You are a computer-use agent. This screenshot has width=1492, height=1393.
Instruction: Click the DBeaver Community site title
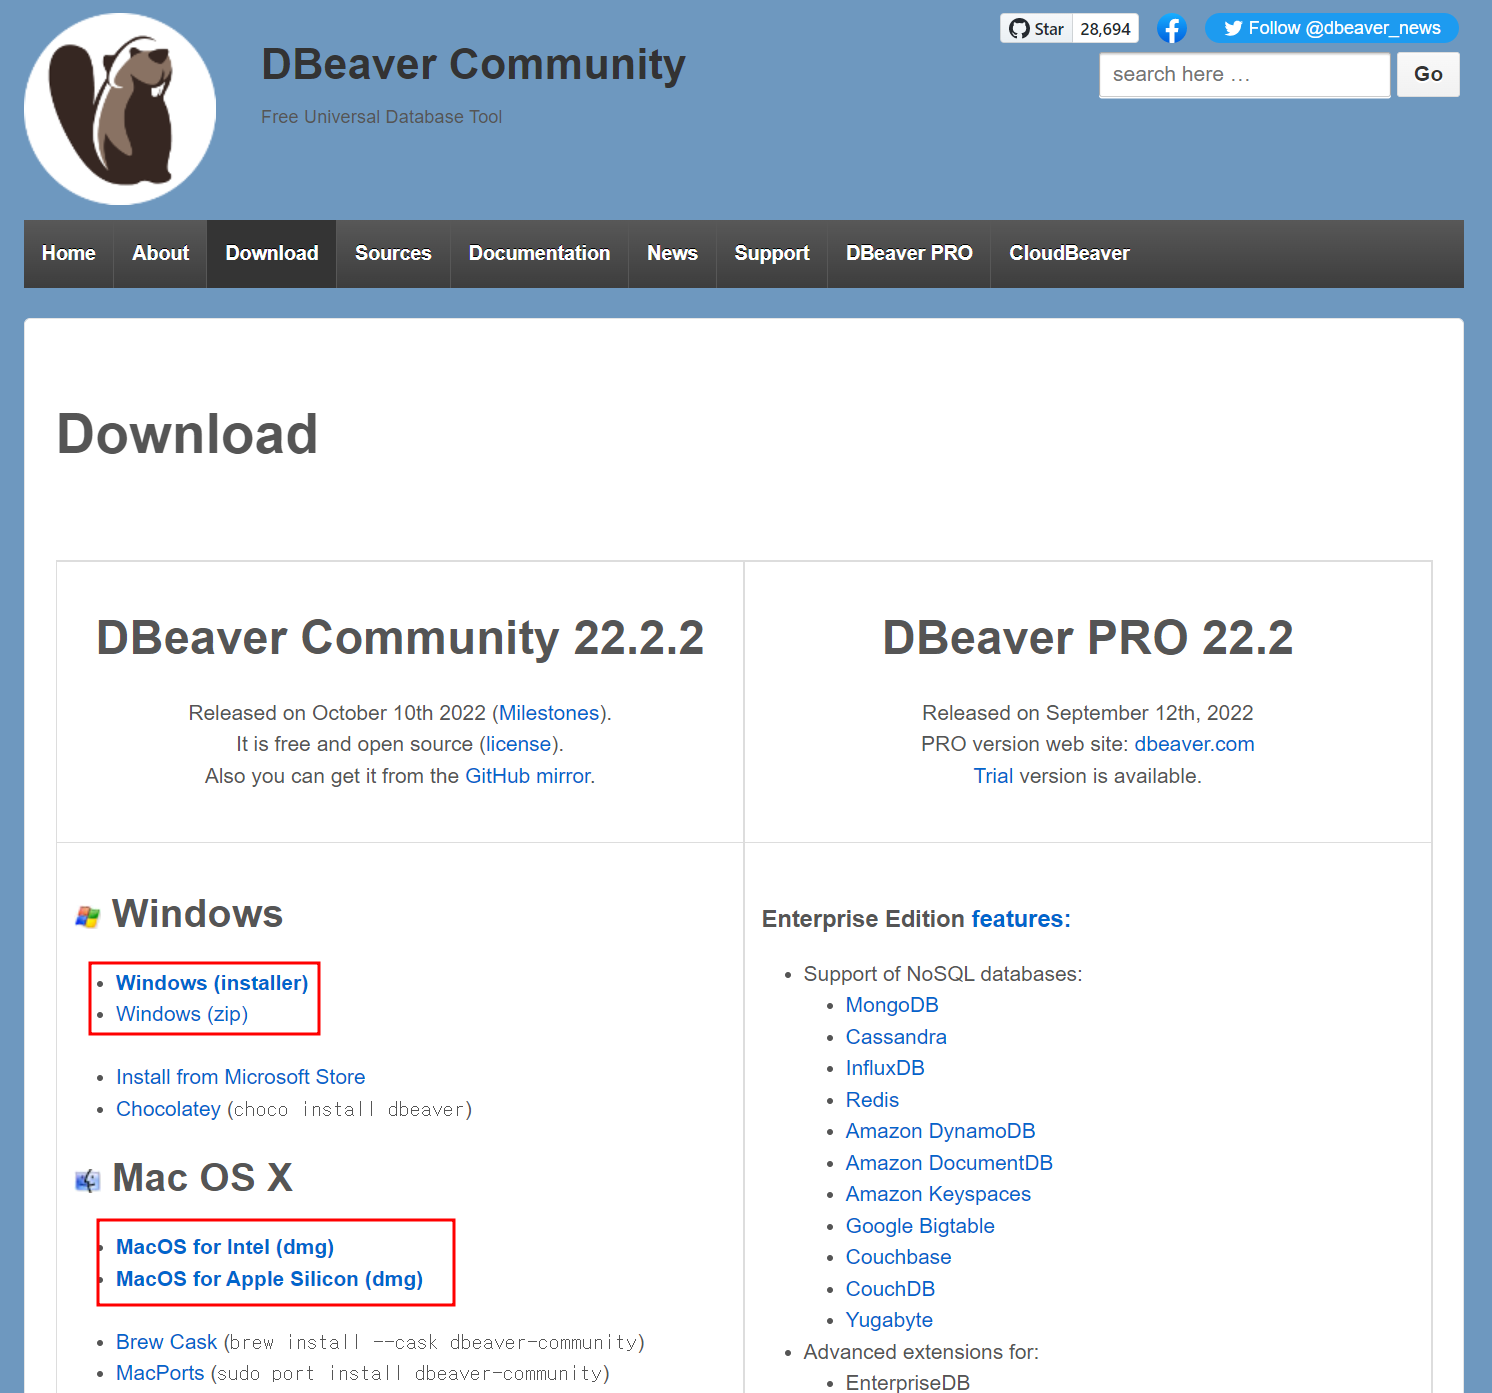click(x=473, y=64)
